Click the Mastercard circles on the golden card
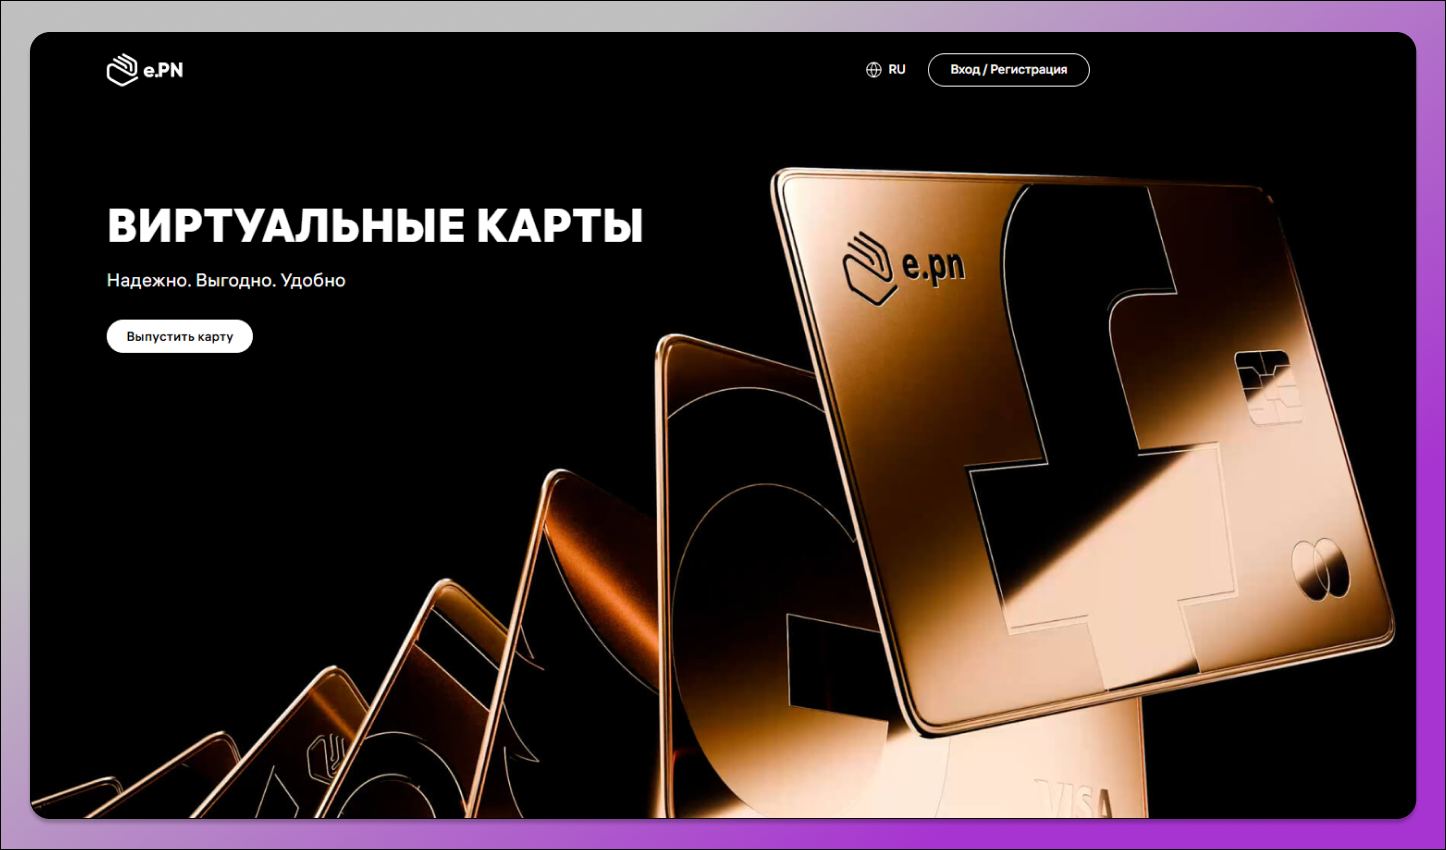 [1320, 572]
